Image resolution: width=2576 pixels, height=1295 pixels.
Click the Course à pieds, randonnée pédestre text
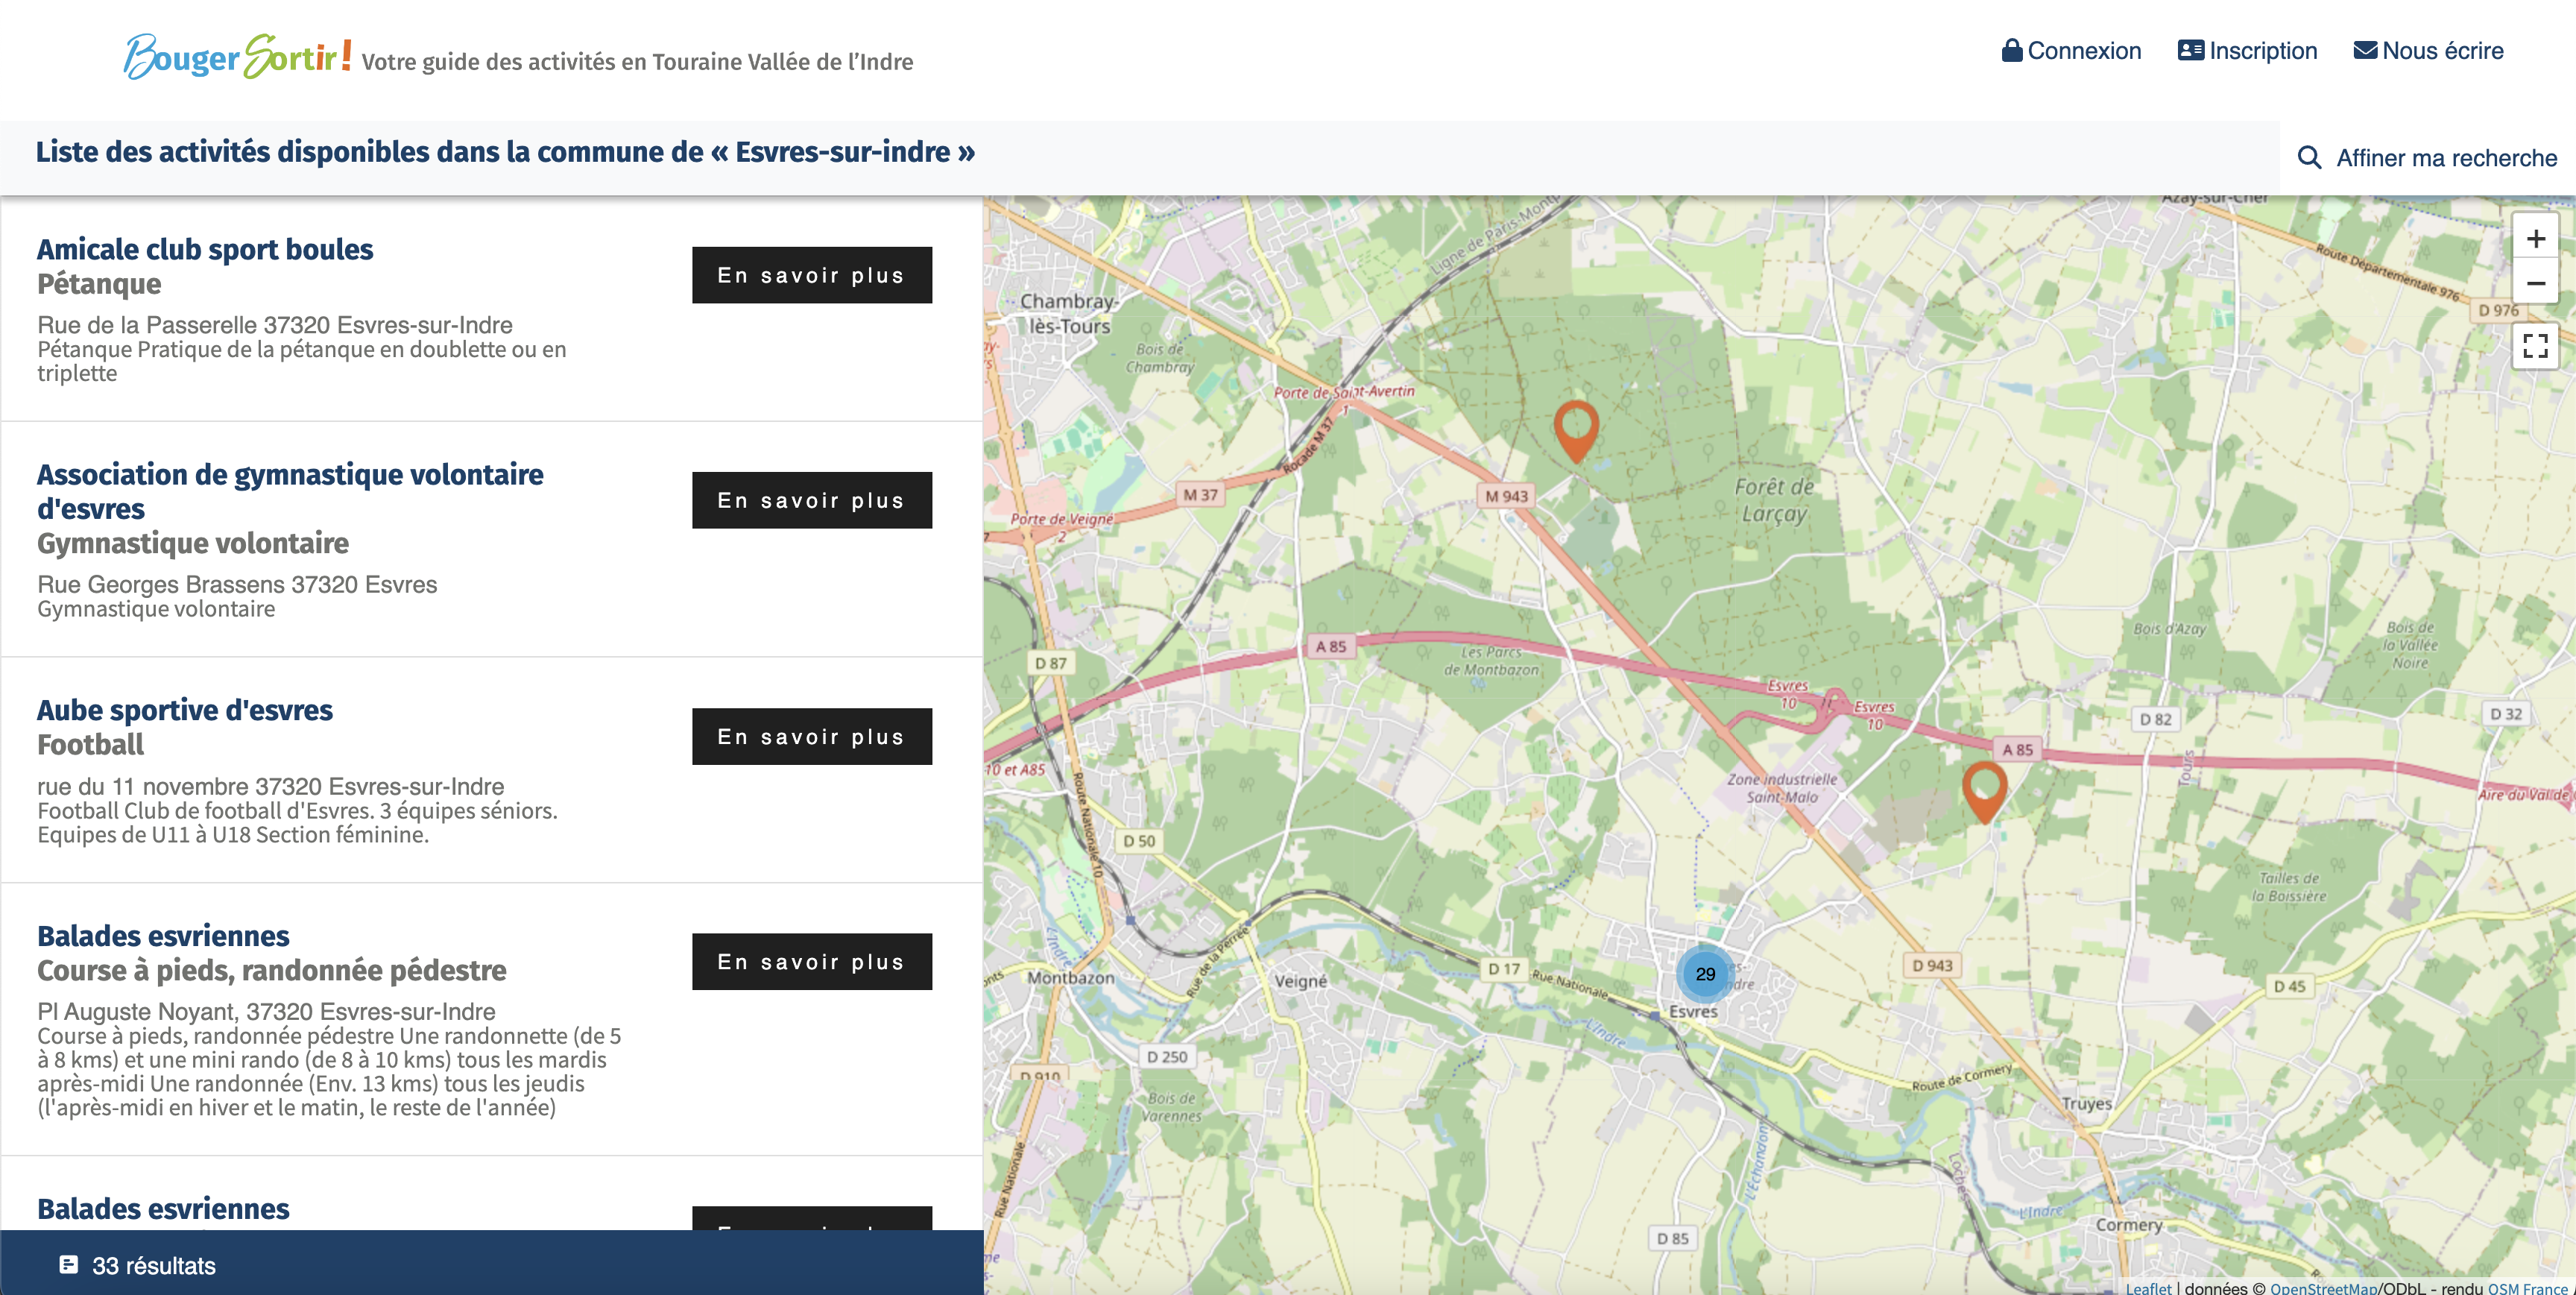[x=271, y=970]
